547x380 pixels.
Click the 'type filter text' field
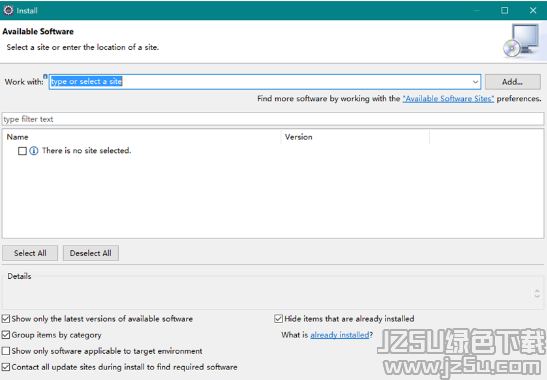273,119
